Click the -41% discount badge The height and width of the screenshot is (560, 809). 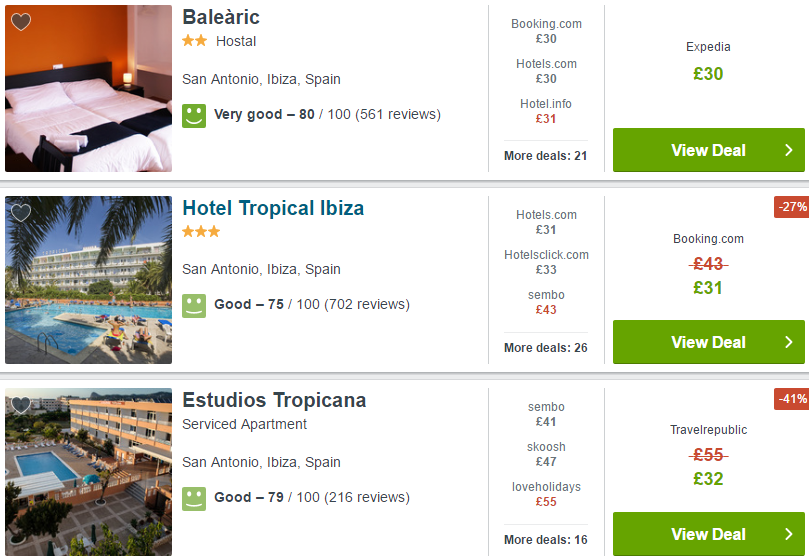click(791, 398)
